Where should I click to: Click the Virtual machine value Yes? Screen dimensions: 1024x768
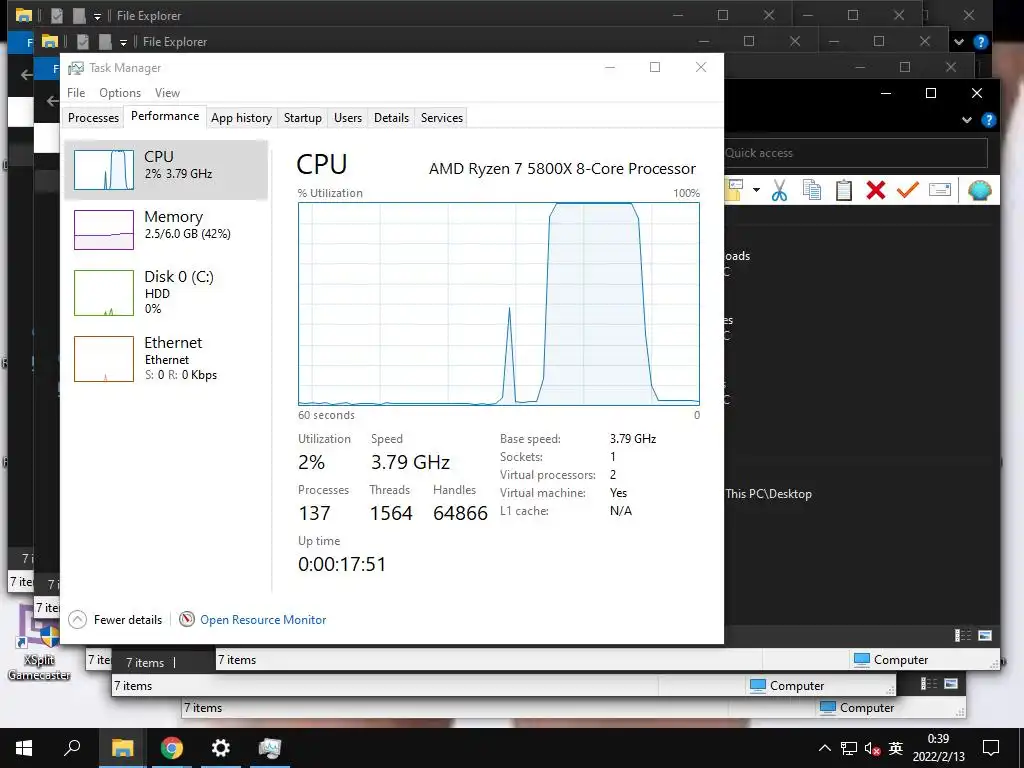tap(618, 493)
